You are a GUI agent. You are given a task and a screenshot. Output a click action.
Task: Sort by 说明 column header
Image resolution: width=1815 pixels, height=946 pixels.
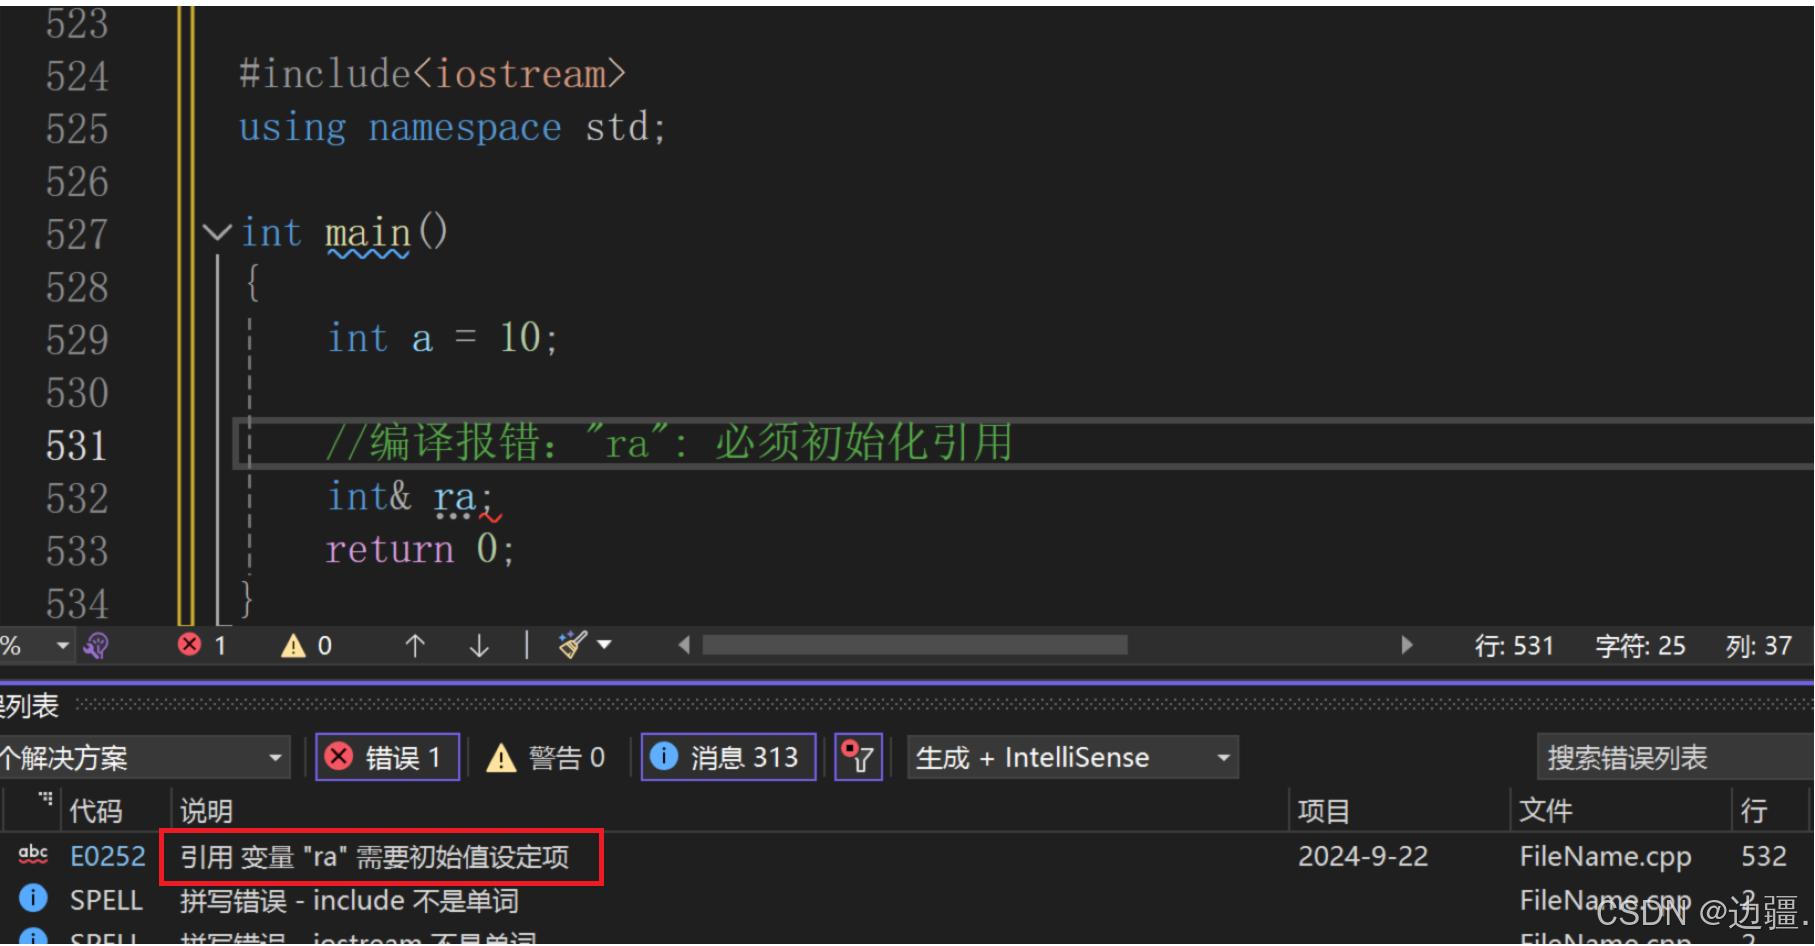[206, 811]
